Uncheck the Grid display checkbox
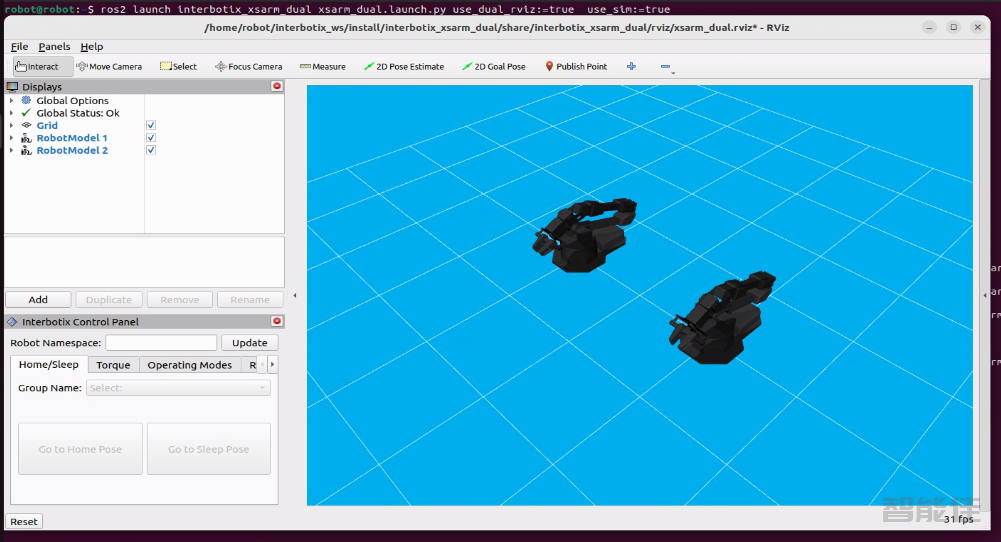Screen dimensions: 1001x542 coord(151,125)
